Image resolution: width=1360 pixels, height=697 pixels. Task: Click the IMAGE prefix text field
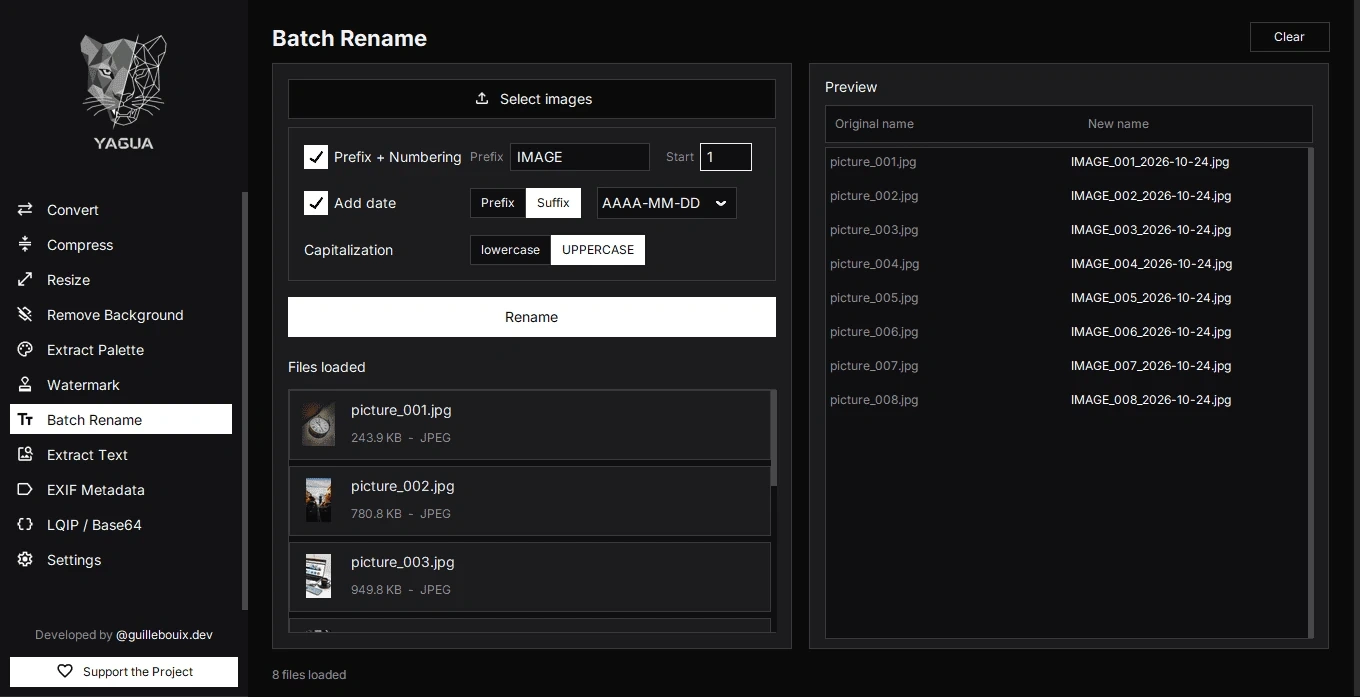(580, 157)
